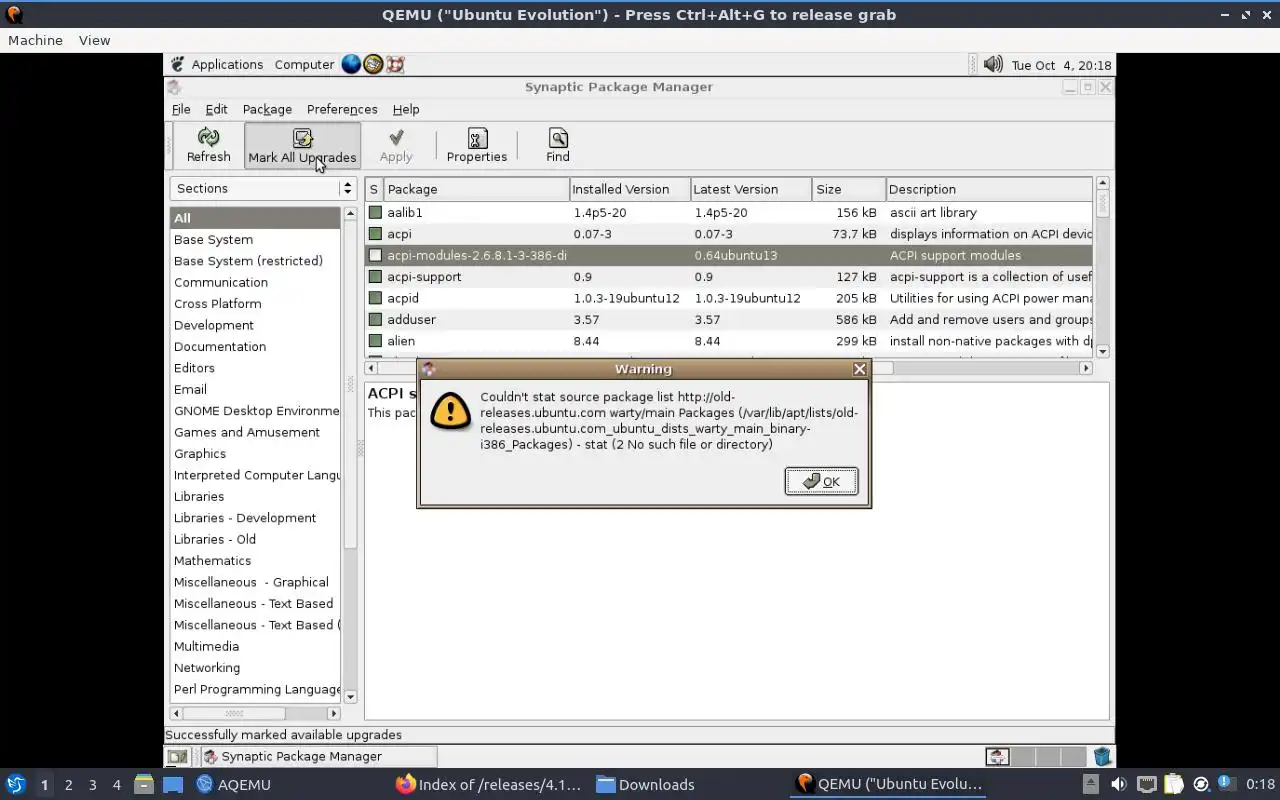This screenshot has width=1280, height=800.
Task: Click the warning dialog exclamation icon
Action: click(450, 411)
